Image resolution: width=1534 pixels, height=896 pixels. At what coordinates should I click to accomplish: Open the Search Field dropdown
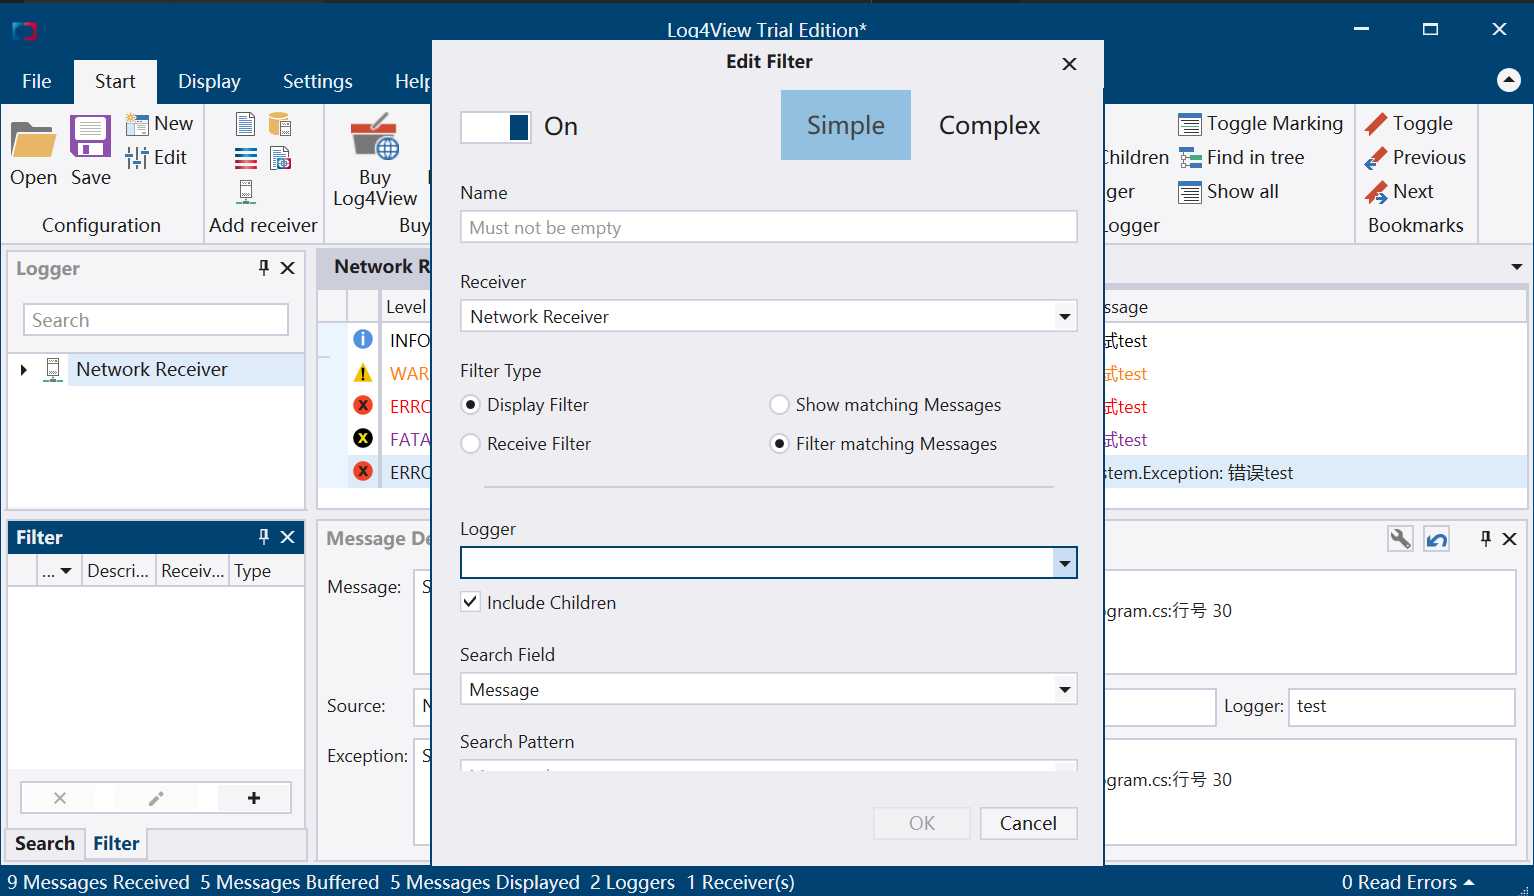(1064, 689)
